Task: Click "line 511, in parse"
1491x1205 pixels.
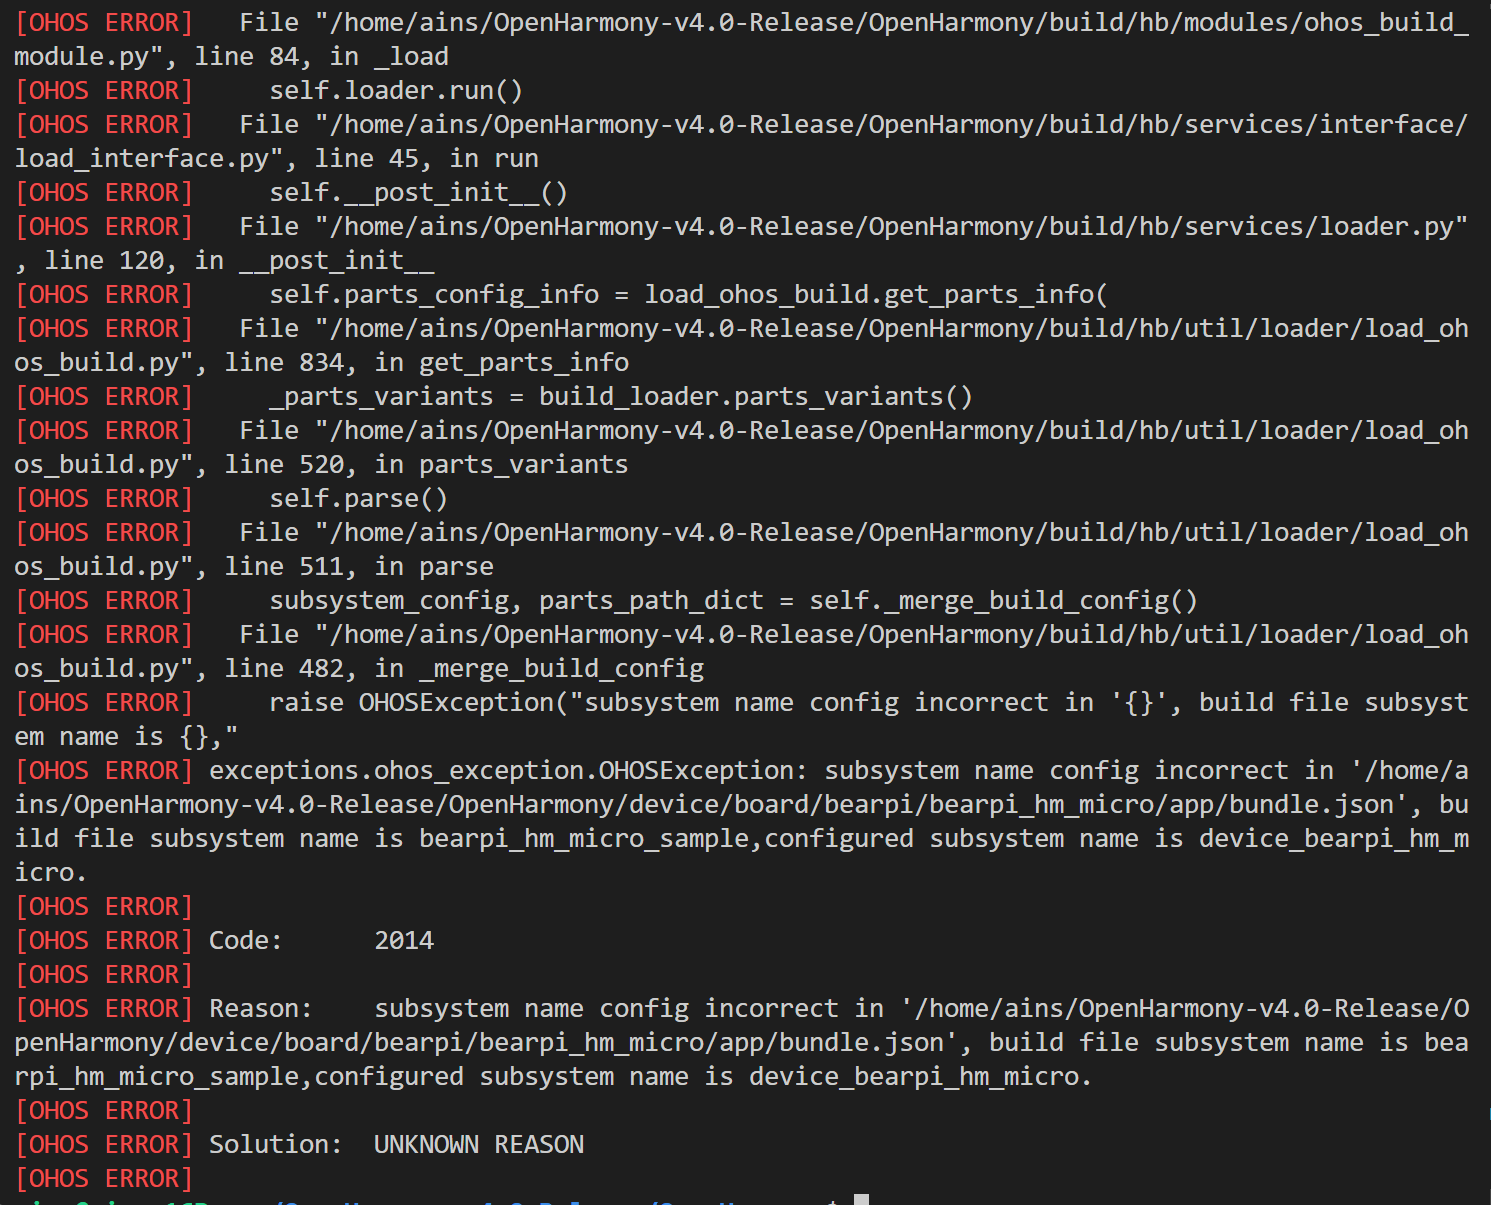Action: [359, 567]
